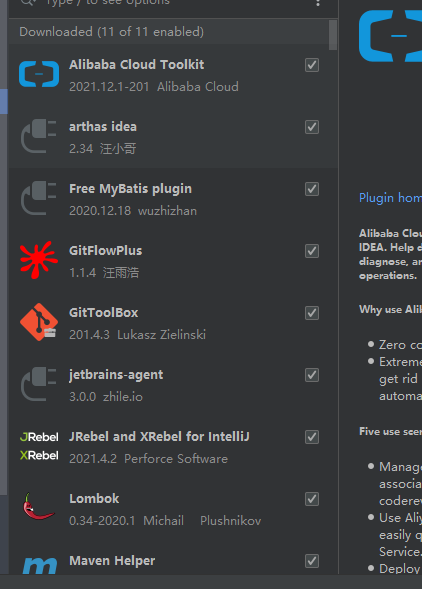Uncheck the arthas idea plugin checkbox
The image size is (422, 589).
point(312,127)
